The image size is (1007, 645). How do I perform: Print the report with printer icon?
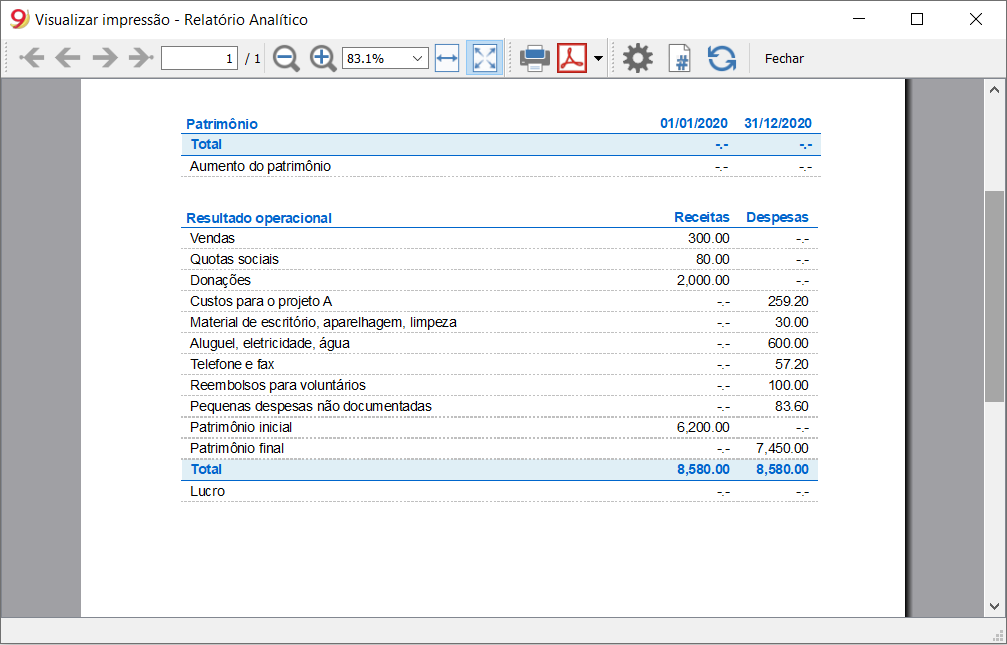point(535,58)
